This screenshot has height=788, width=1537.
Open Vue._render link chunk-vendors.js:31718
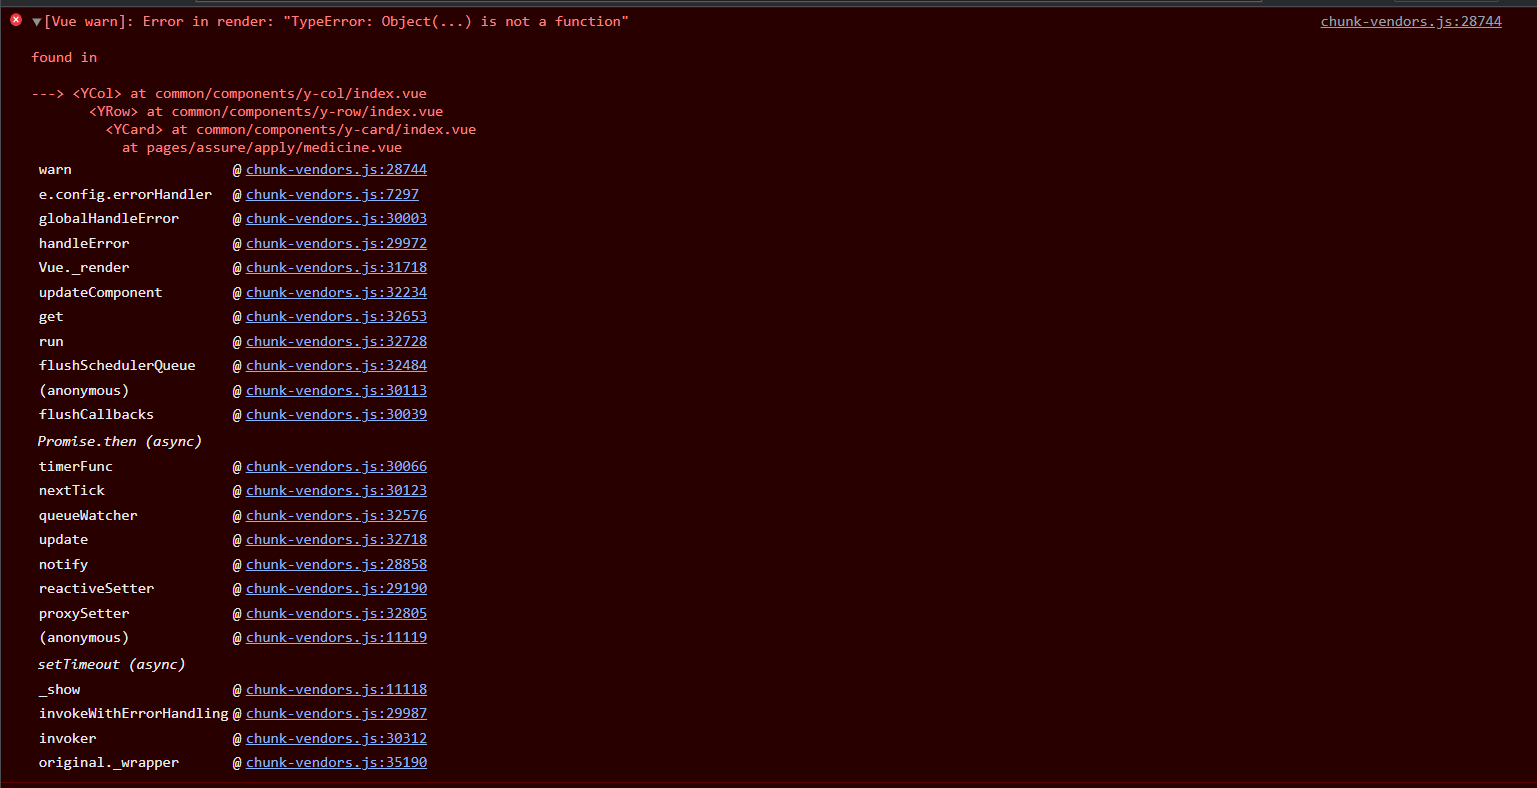[x=336, y=267]
